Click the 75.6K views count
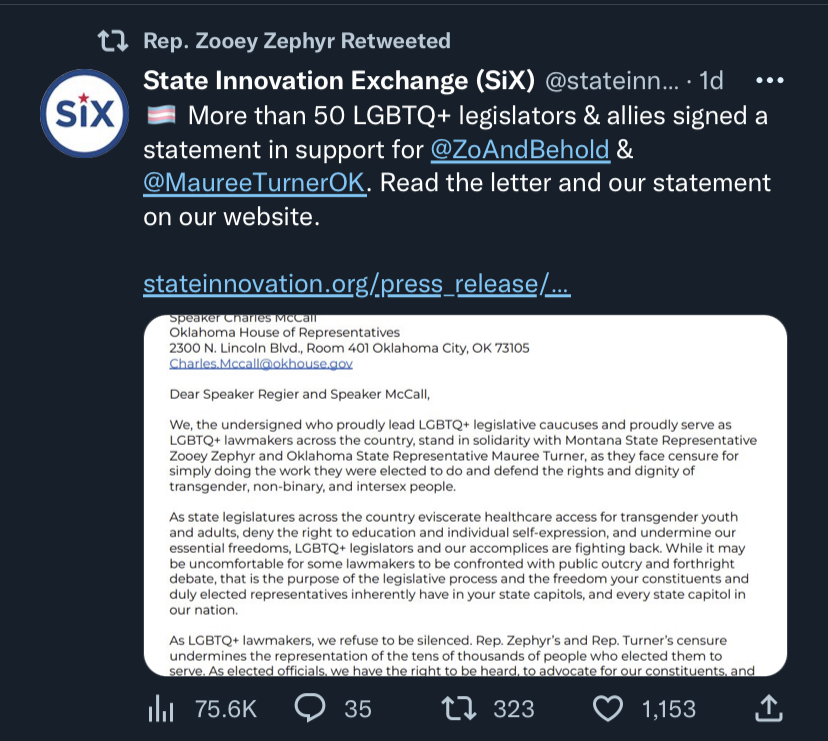 tap(225, 709)
